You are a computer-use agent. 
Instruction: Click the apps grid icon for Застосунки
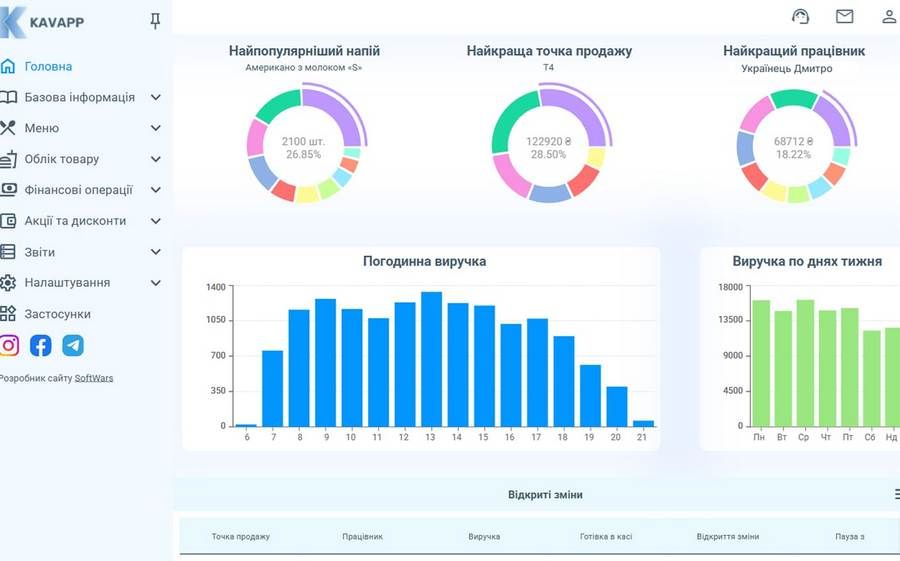tap(8, 314)
